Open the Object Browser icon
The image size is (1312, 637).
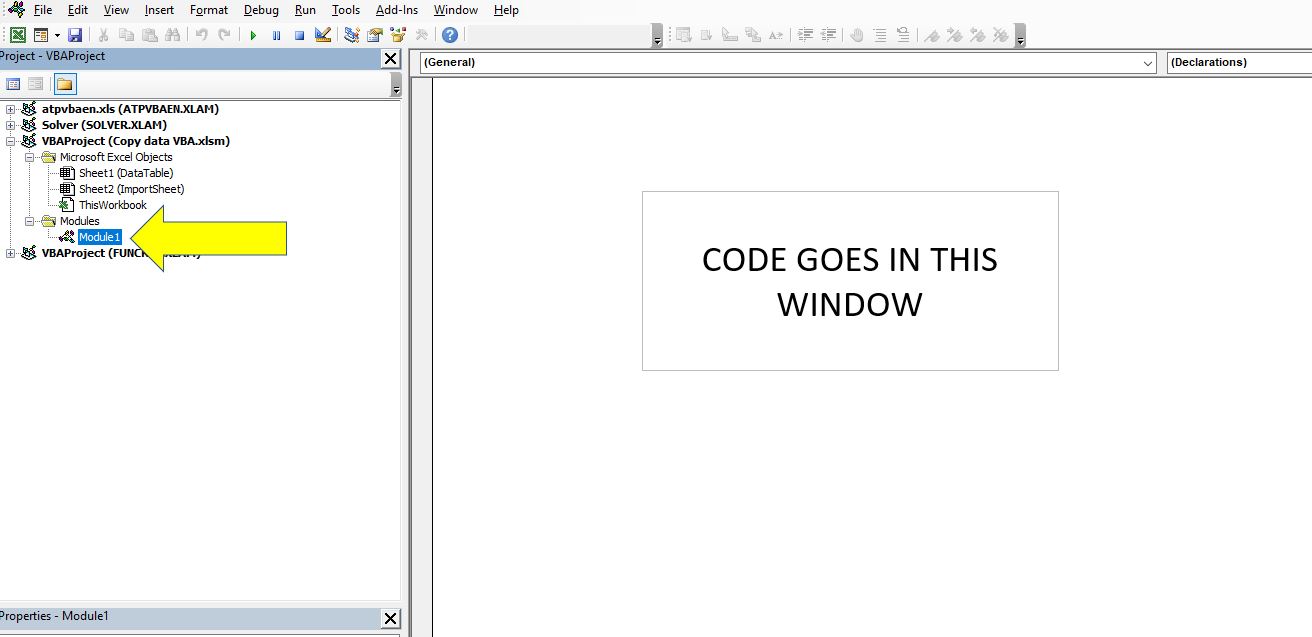[x=396, y=34]
